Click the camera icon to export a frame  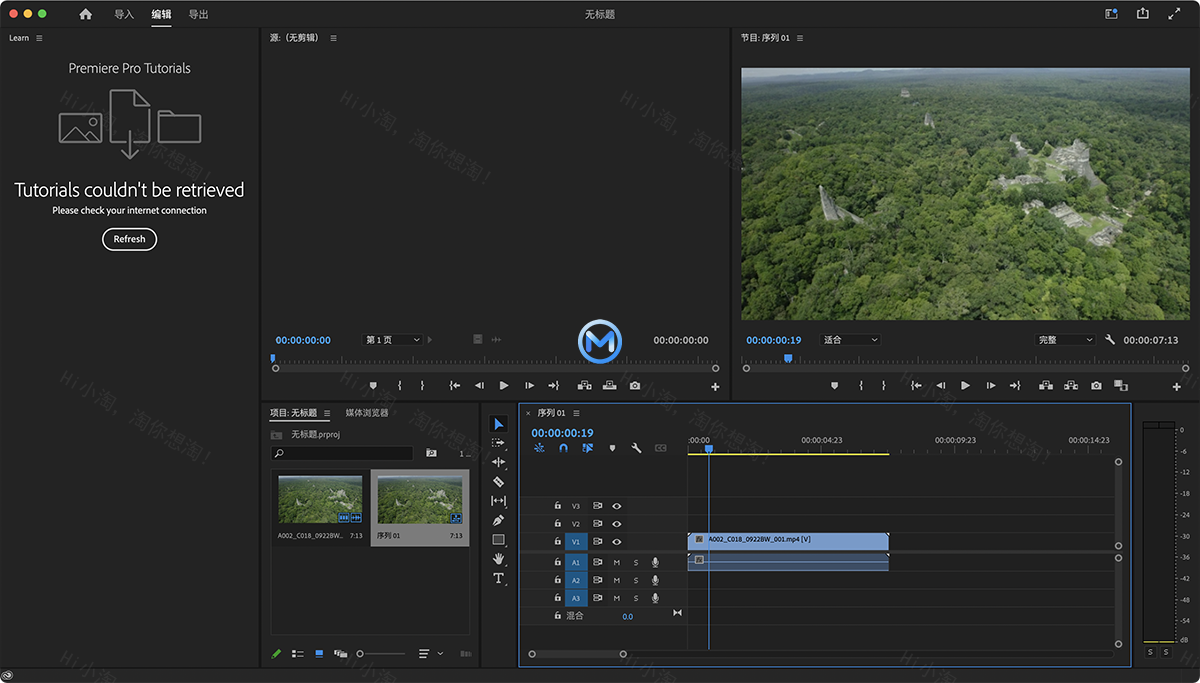coord(1096,385)
